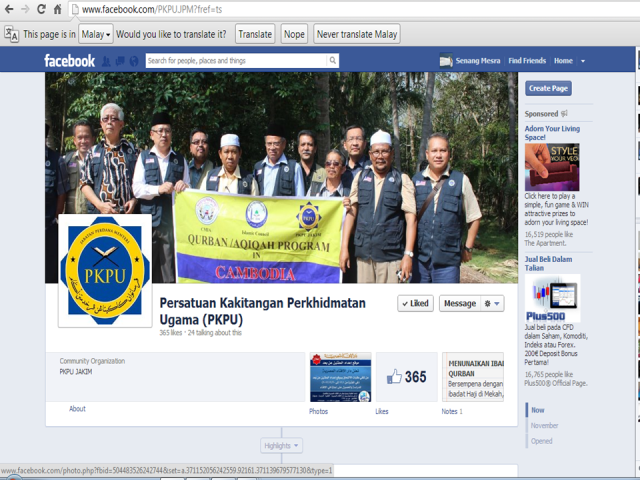
Task: Open friend requests icon beside Facebook logo
Action: 106,61
